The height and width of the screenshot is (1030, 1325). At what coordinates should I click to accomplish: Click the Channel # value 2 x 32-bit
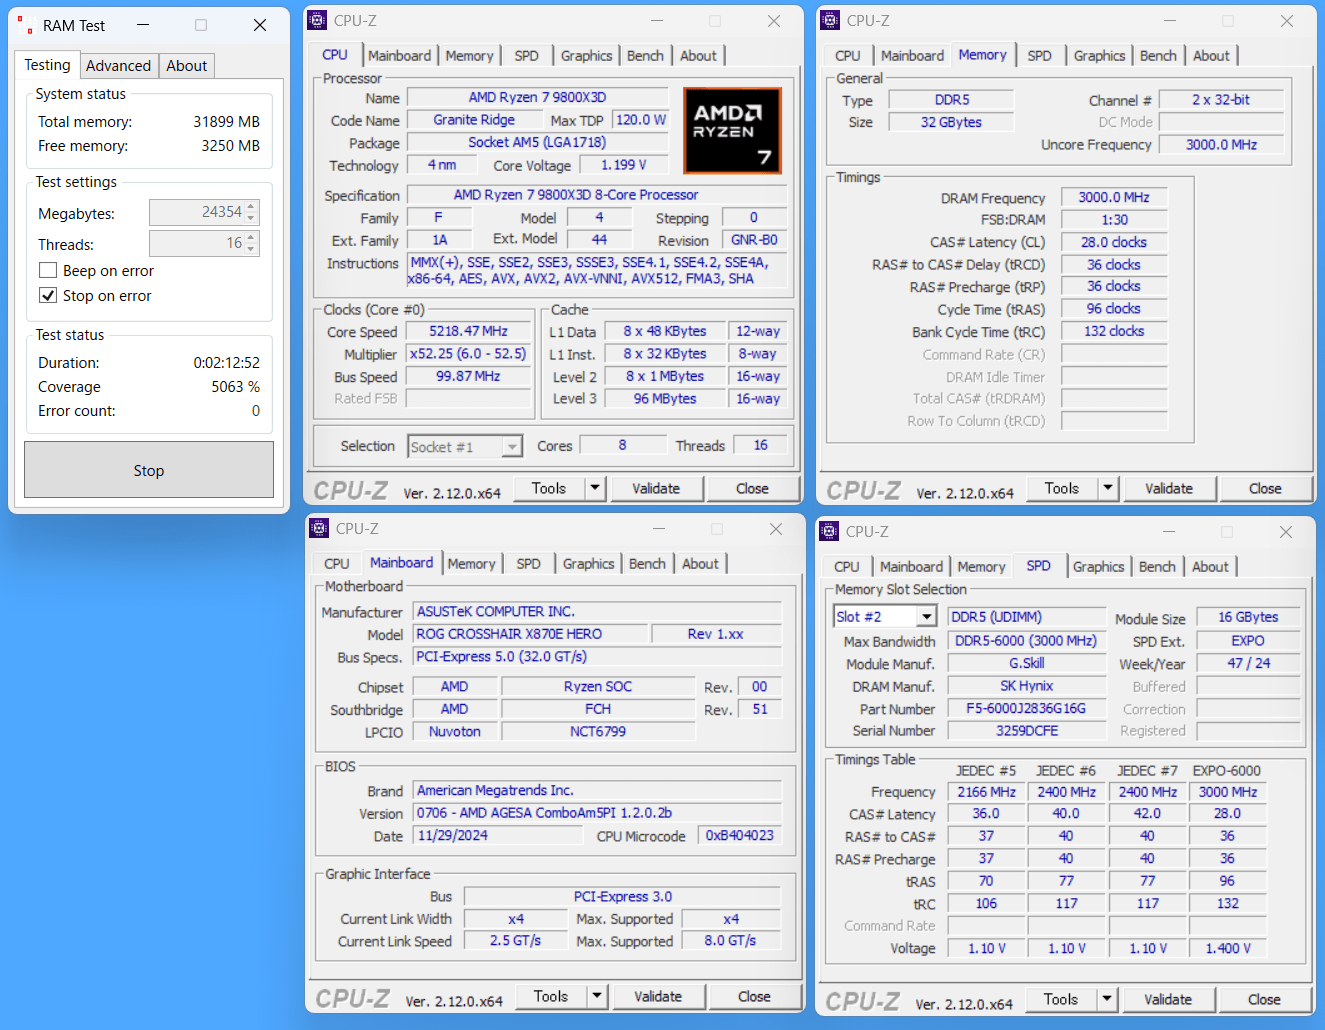tap(1221, 100)
